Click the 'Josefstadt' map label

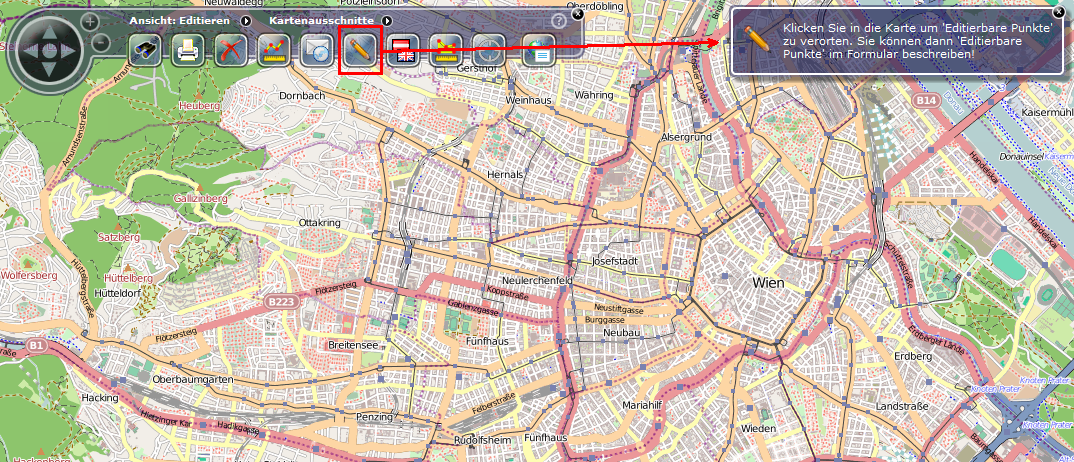614,261
